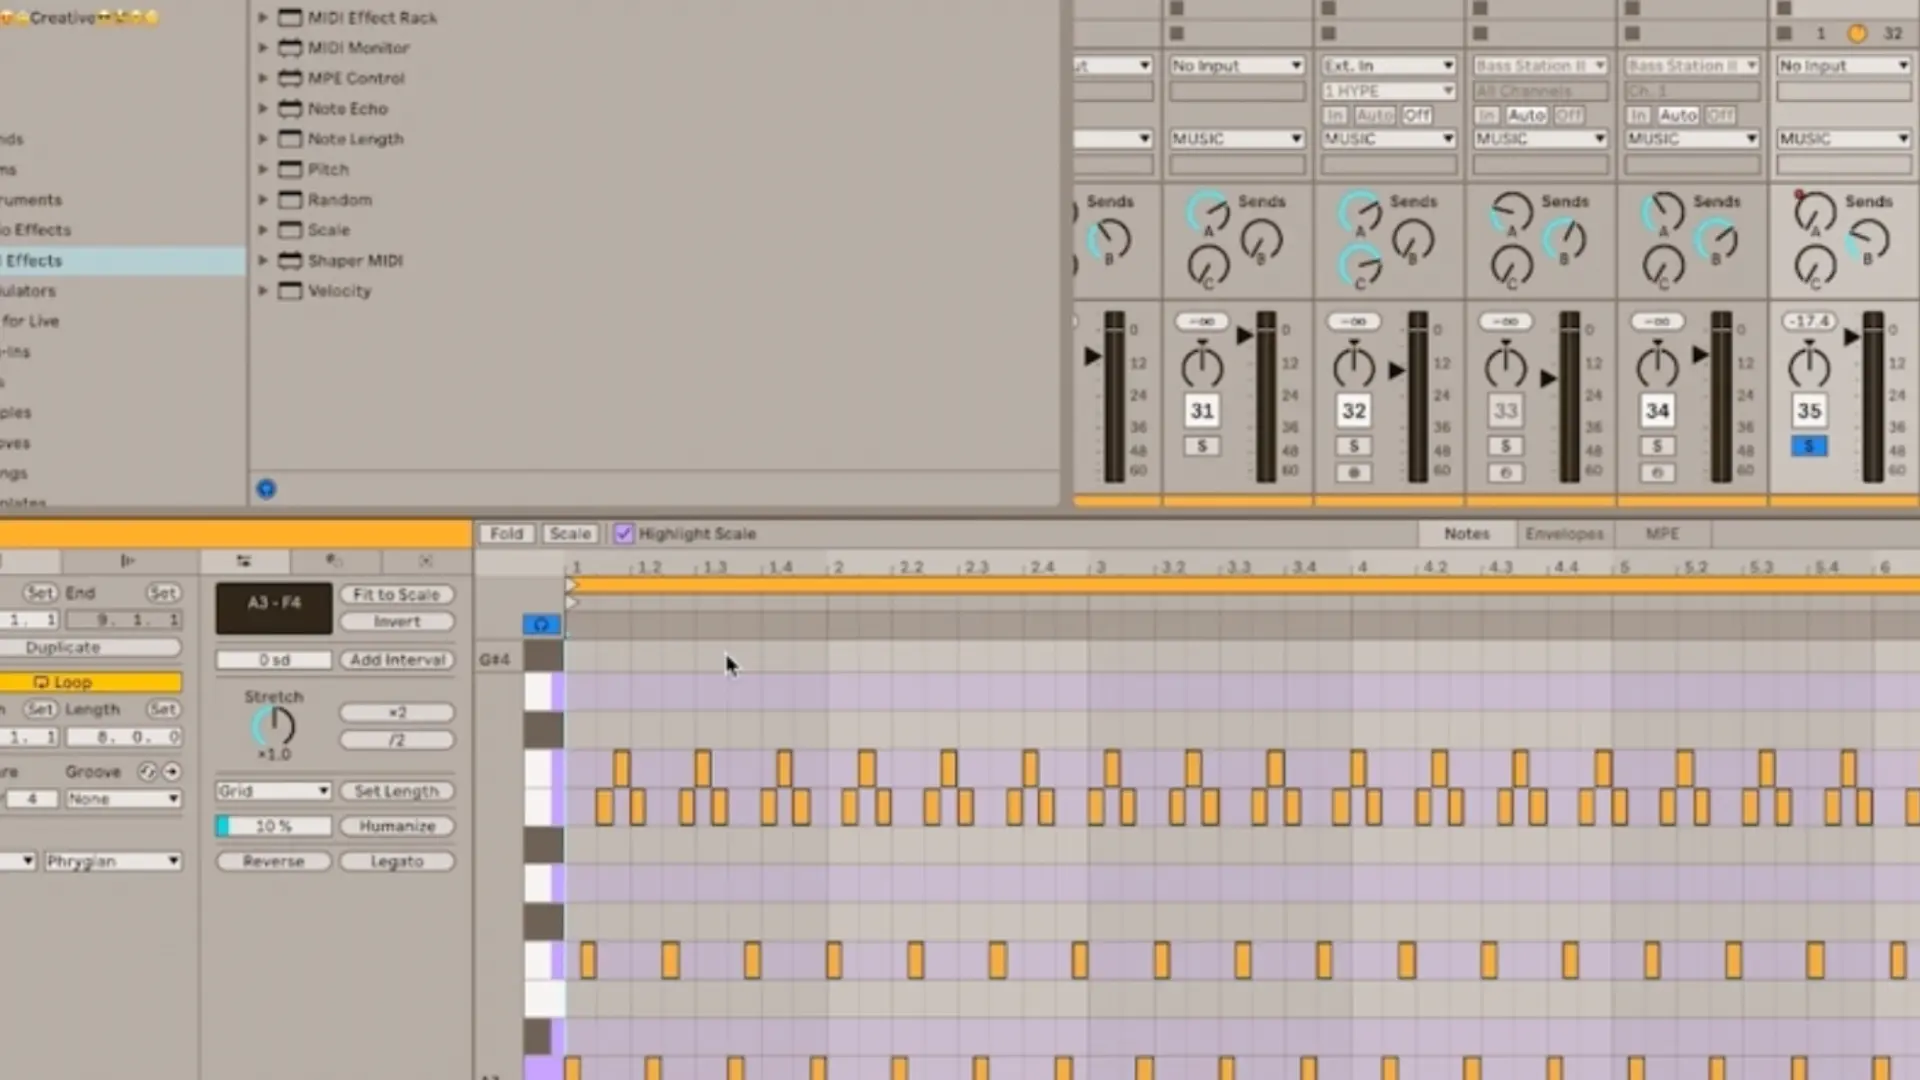Expand the Pitch device in browser
Image resolution: width=1920 pixels, height=1080 pixels.
pos(263,169)
